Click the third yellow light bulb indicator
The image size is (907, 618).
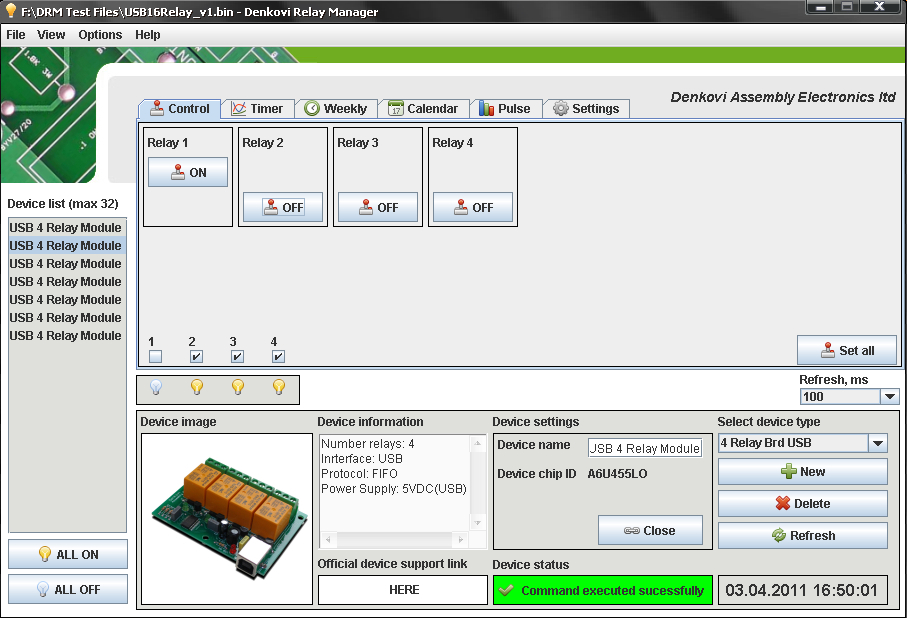click(x=238, y=387)
